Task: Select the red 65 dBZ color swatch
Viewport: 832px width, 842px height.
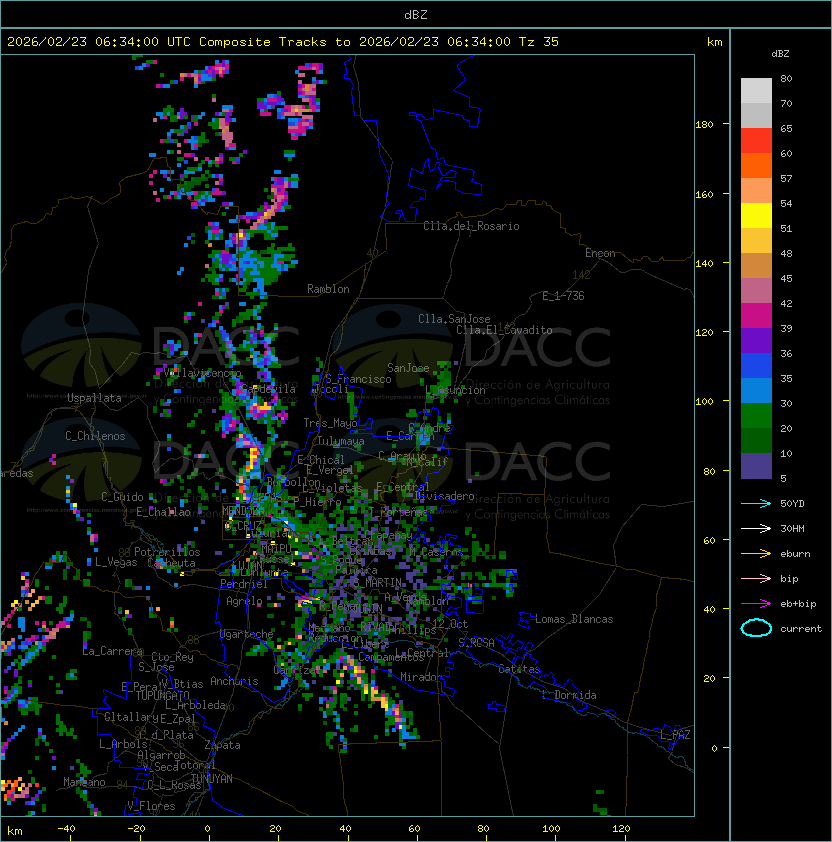Action: coord(756,141)
